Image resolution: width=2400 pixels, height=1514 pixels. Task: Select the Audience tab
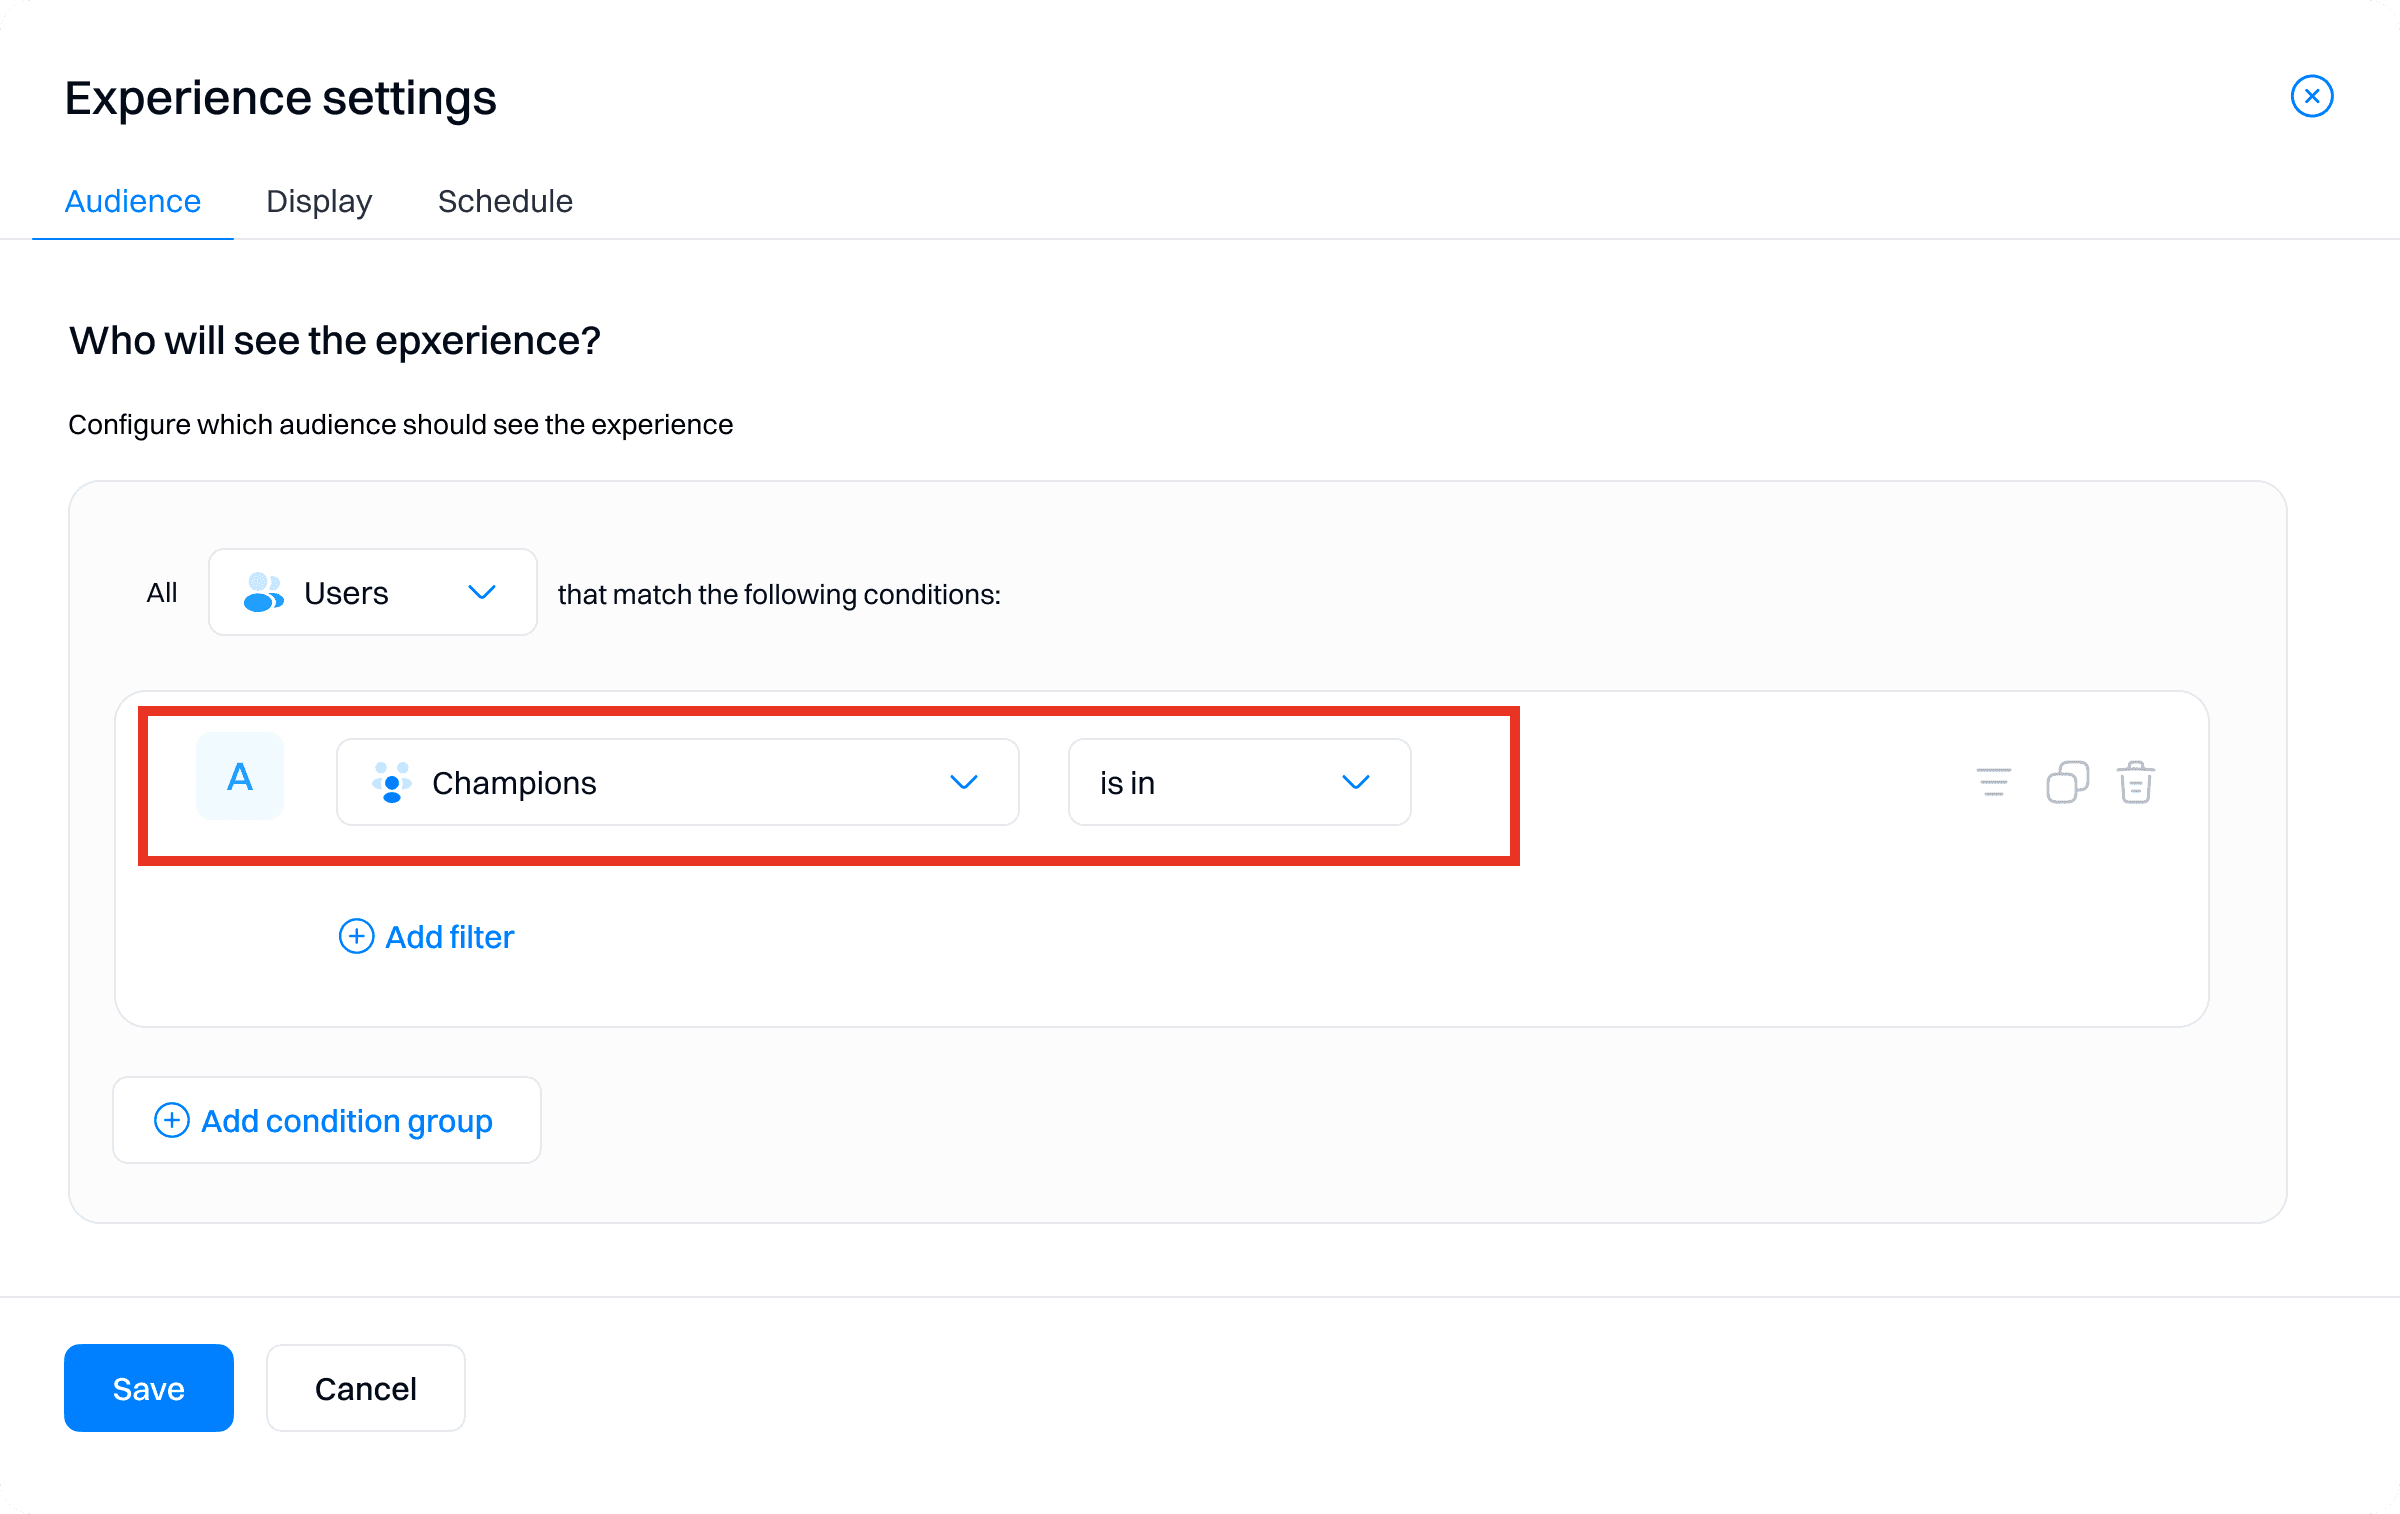tap(132, 201)
